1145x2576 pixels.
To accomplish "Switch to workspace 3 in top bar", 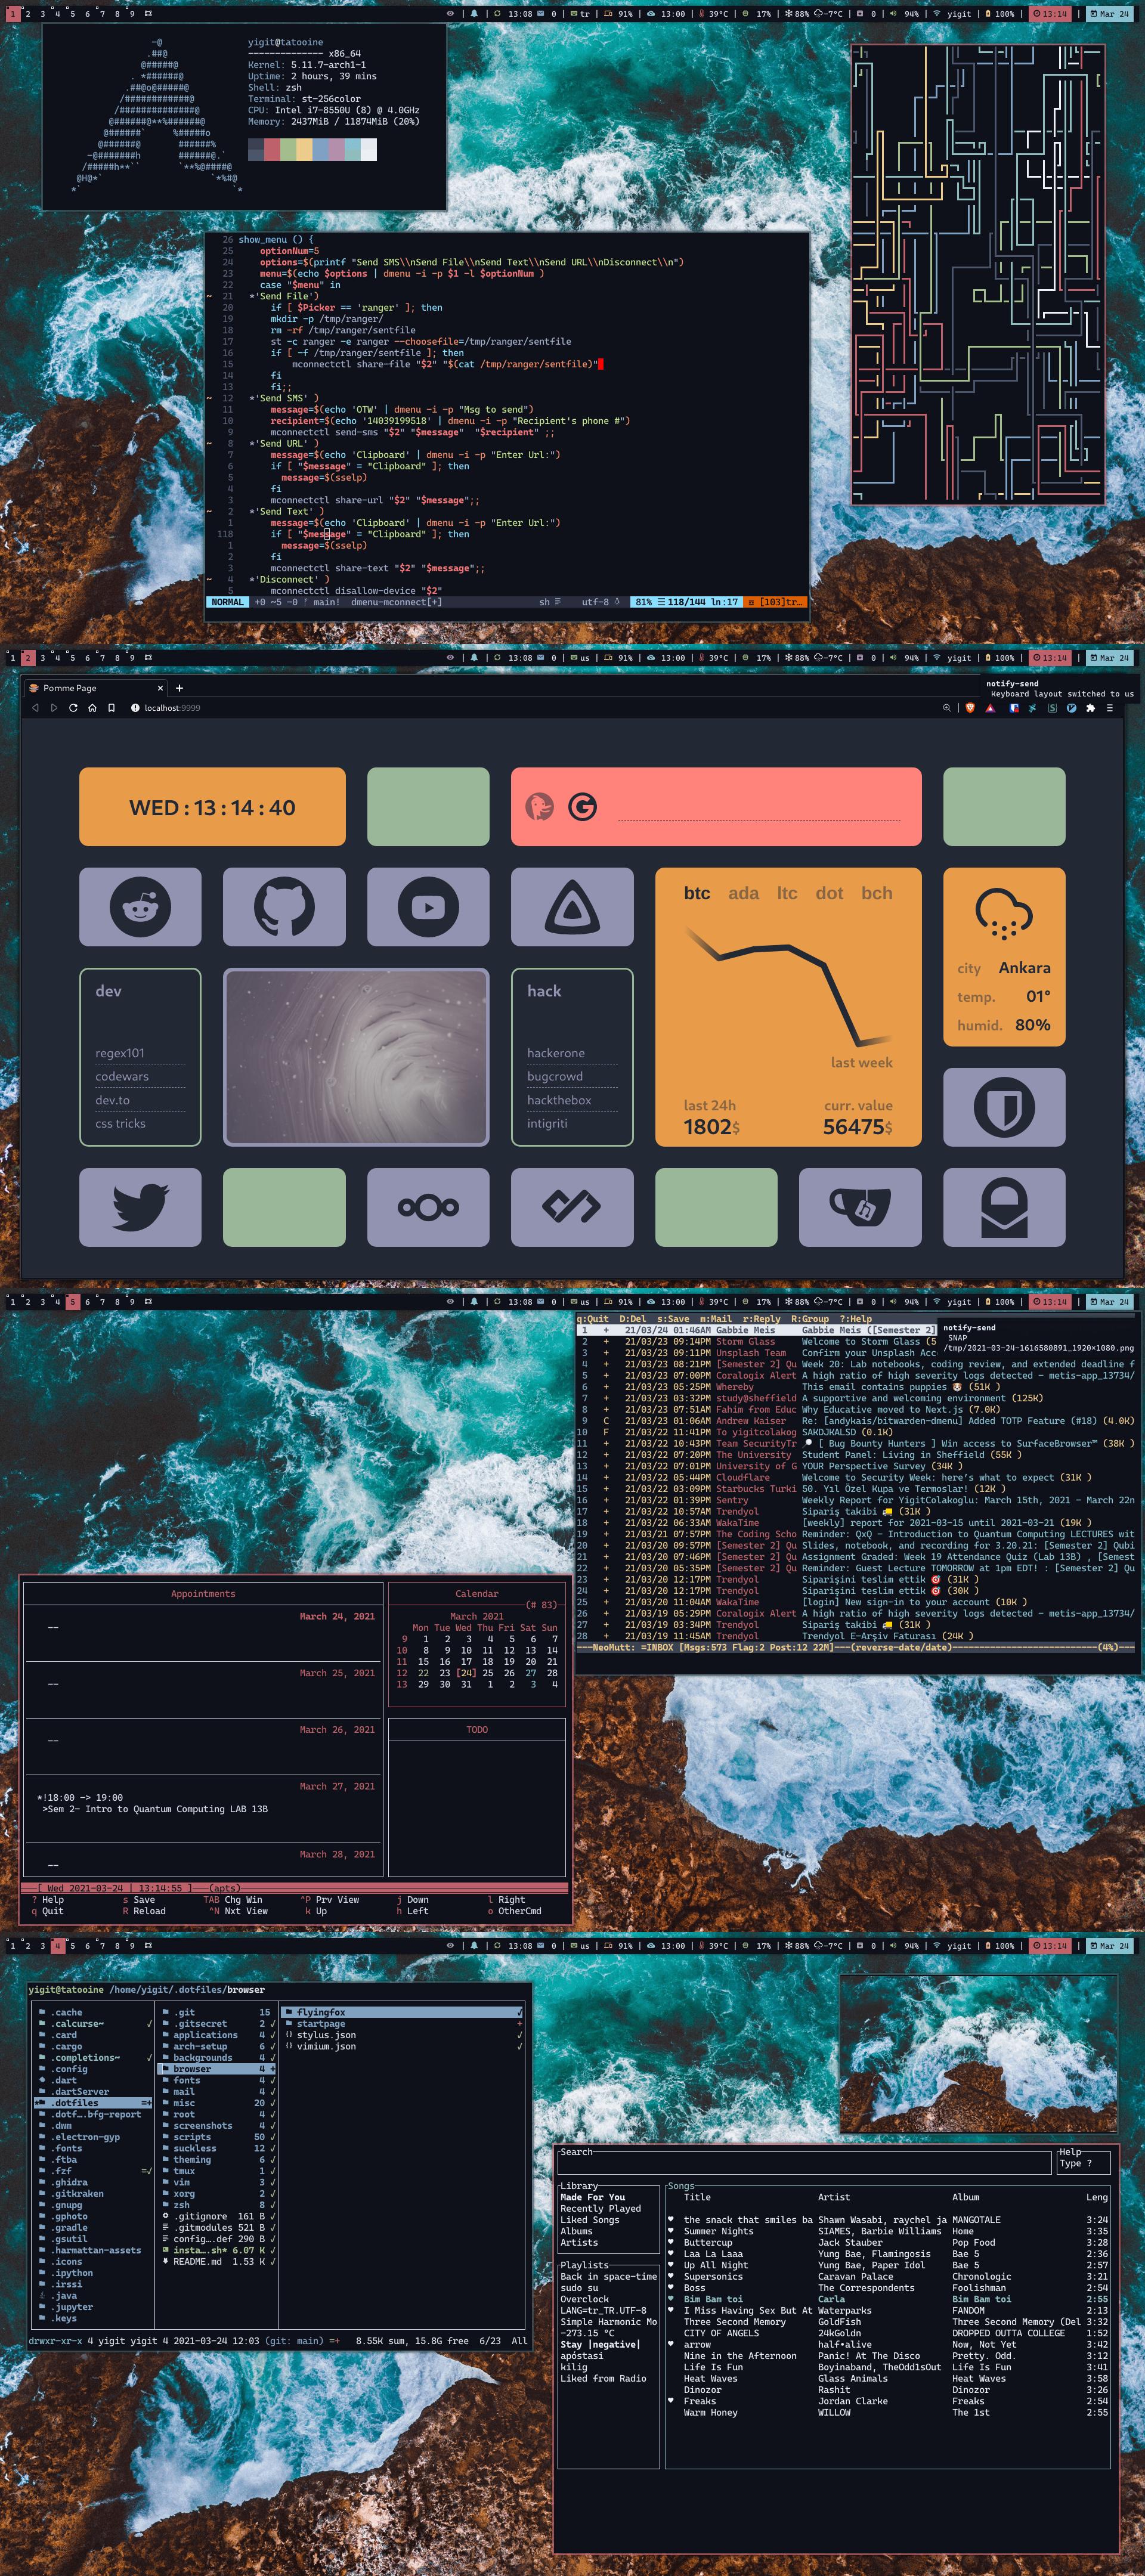I will click(42, 14).
